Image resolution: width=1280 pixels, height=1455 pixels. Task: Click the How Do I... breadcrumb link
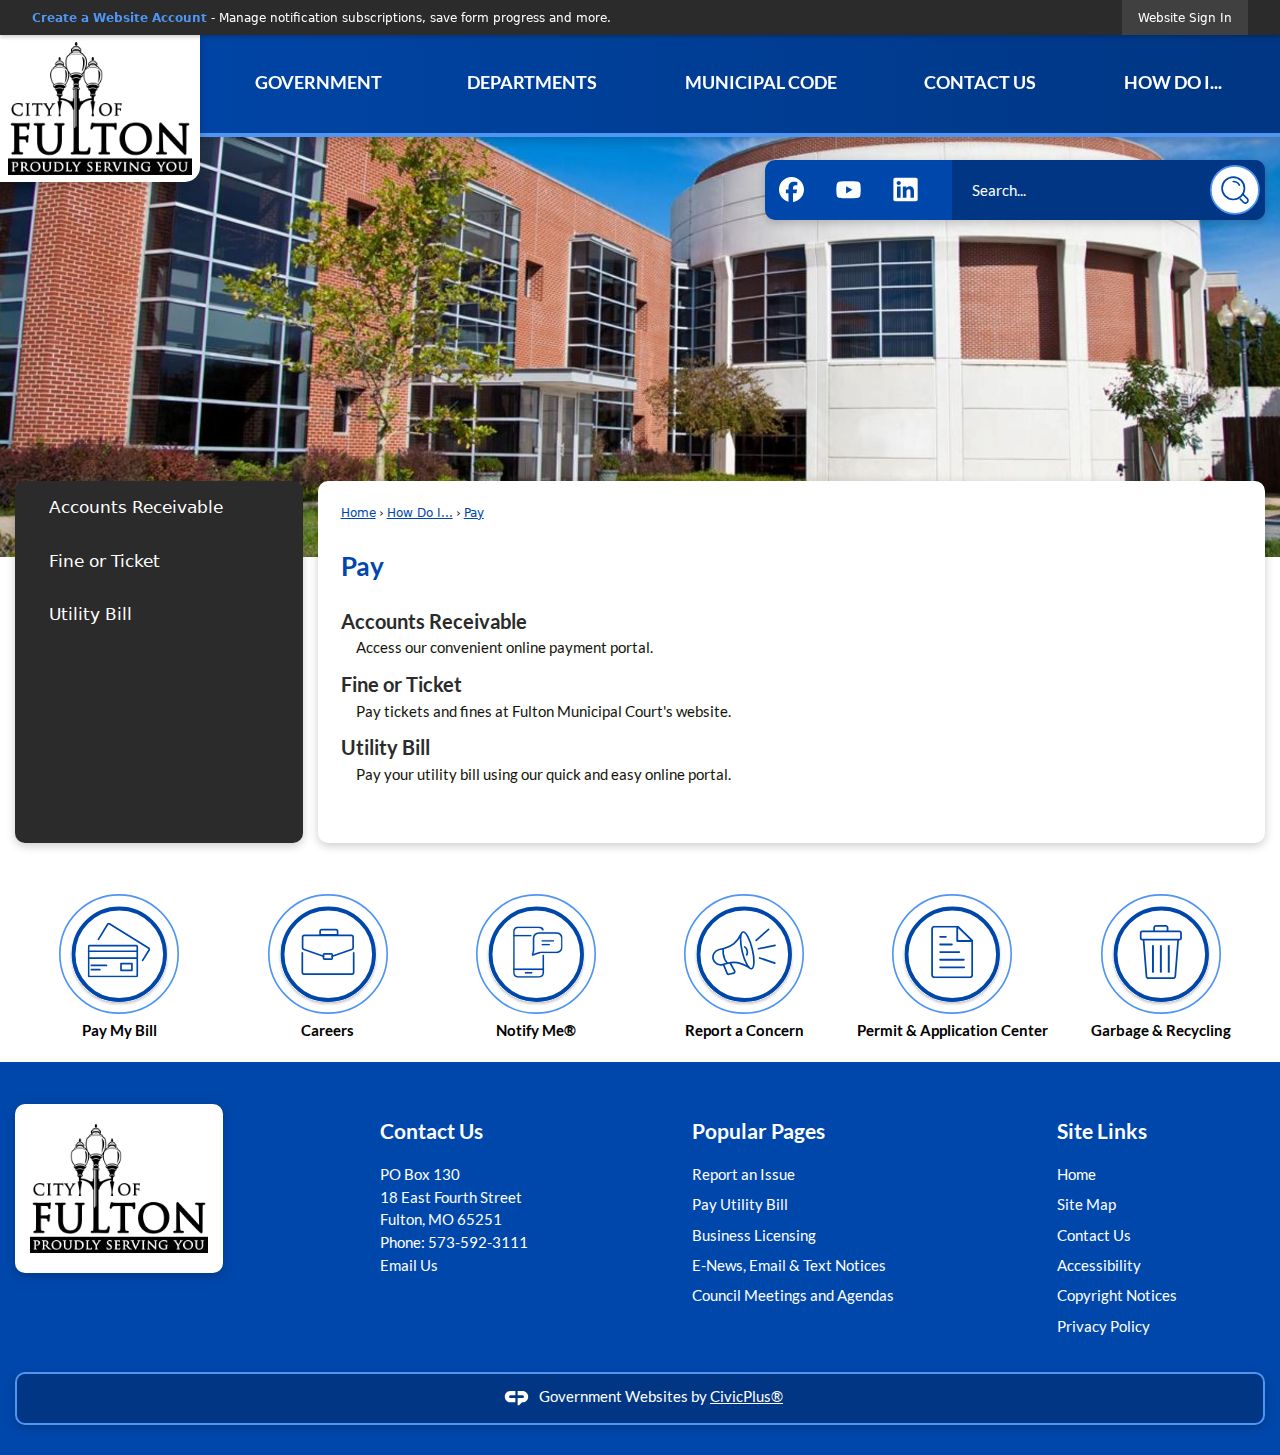point(420,513)
